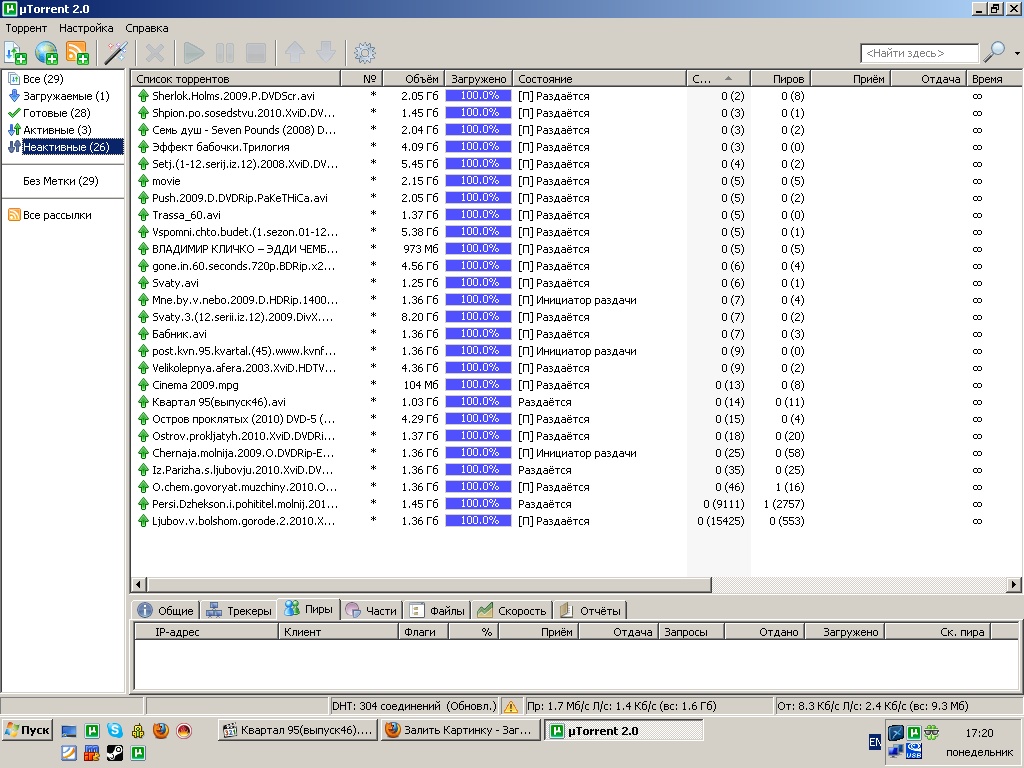Select torrent 'Trassa_60.avi'
This screenshot has height=768, width=1024.
coord(186,215)
